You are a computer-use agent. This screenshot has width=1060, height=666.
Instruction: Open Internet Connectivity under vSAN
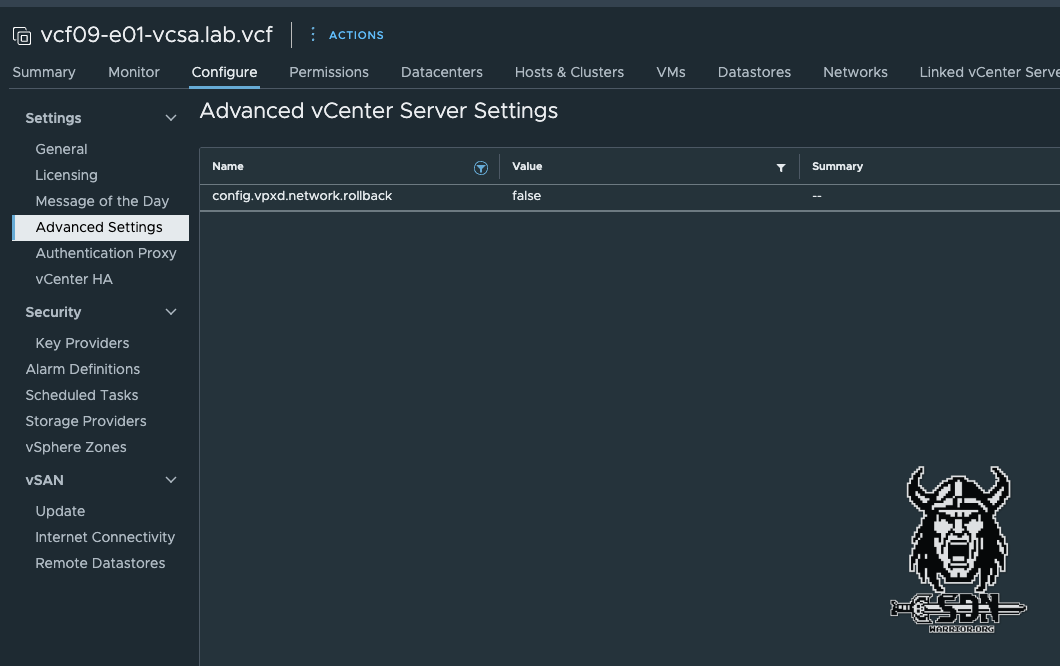pyautogui.click(x=104, y=537)
